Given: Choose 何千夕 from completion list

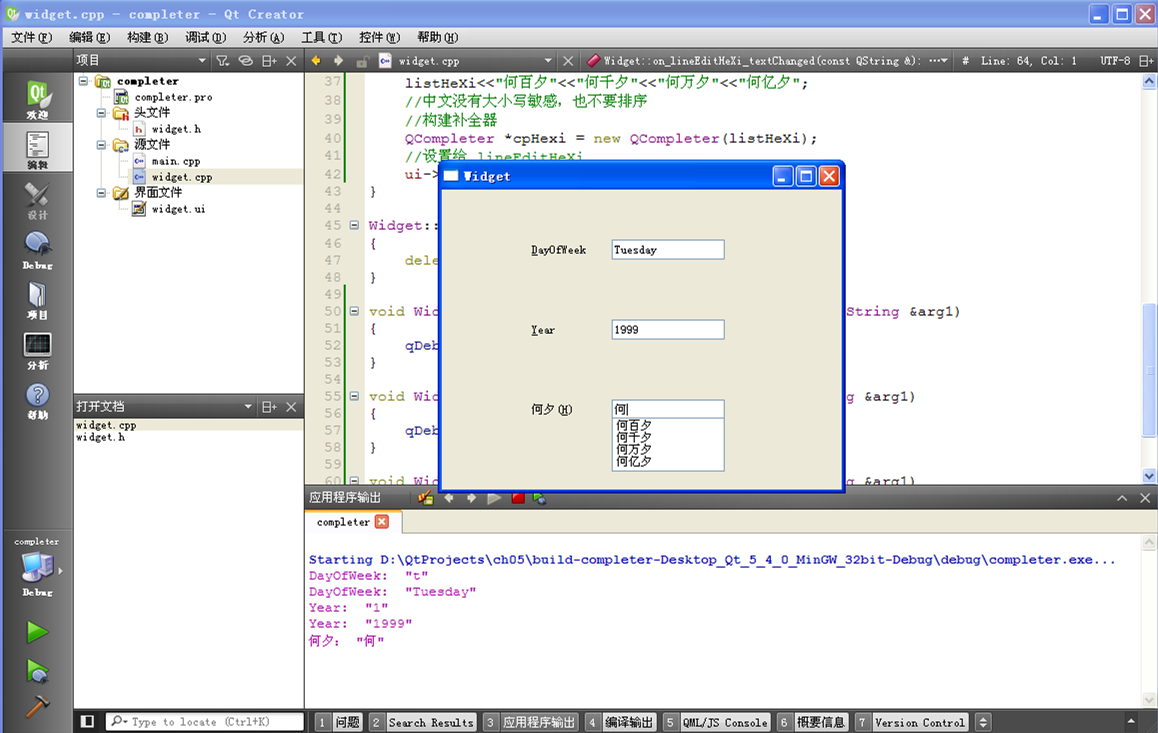Looking at the screenshot, I should pos(668,438).
